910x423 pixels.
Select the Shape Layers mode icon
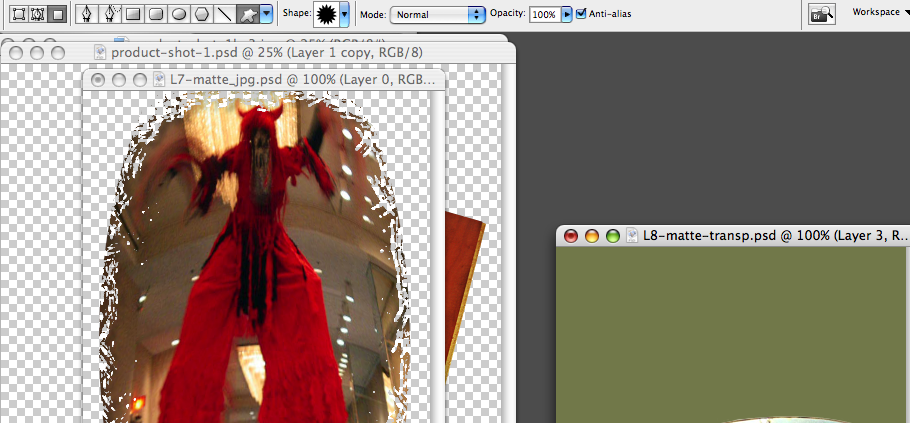point(16,15)
